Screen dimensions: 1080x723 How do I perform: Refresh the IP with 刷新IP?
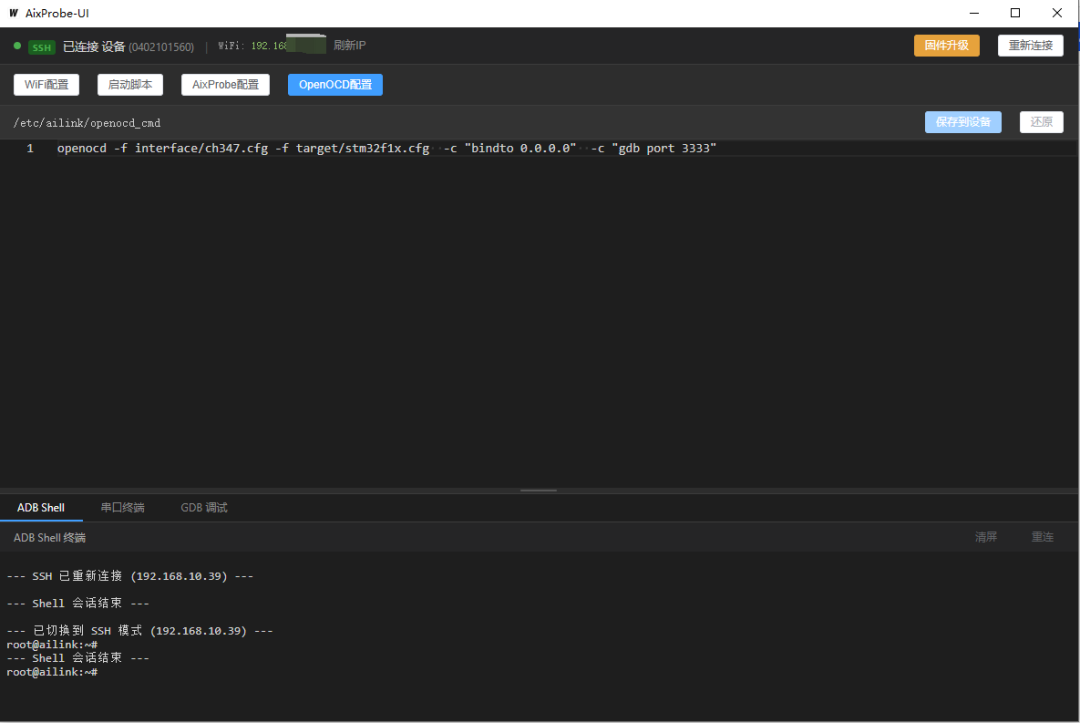[x=349, y=45]
